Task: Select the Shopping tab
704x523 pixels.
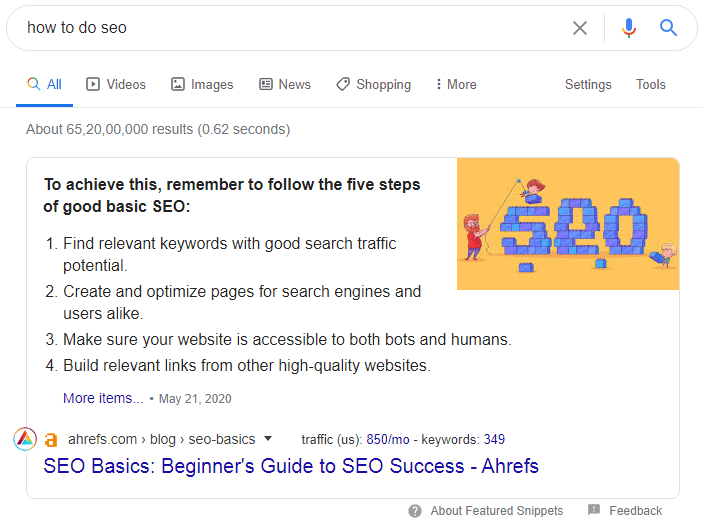Action: point(374,84)
